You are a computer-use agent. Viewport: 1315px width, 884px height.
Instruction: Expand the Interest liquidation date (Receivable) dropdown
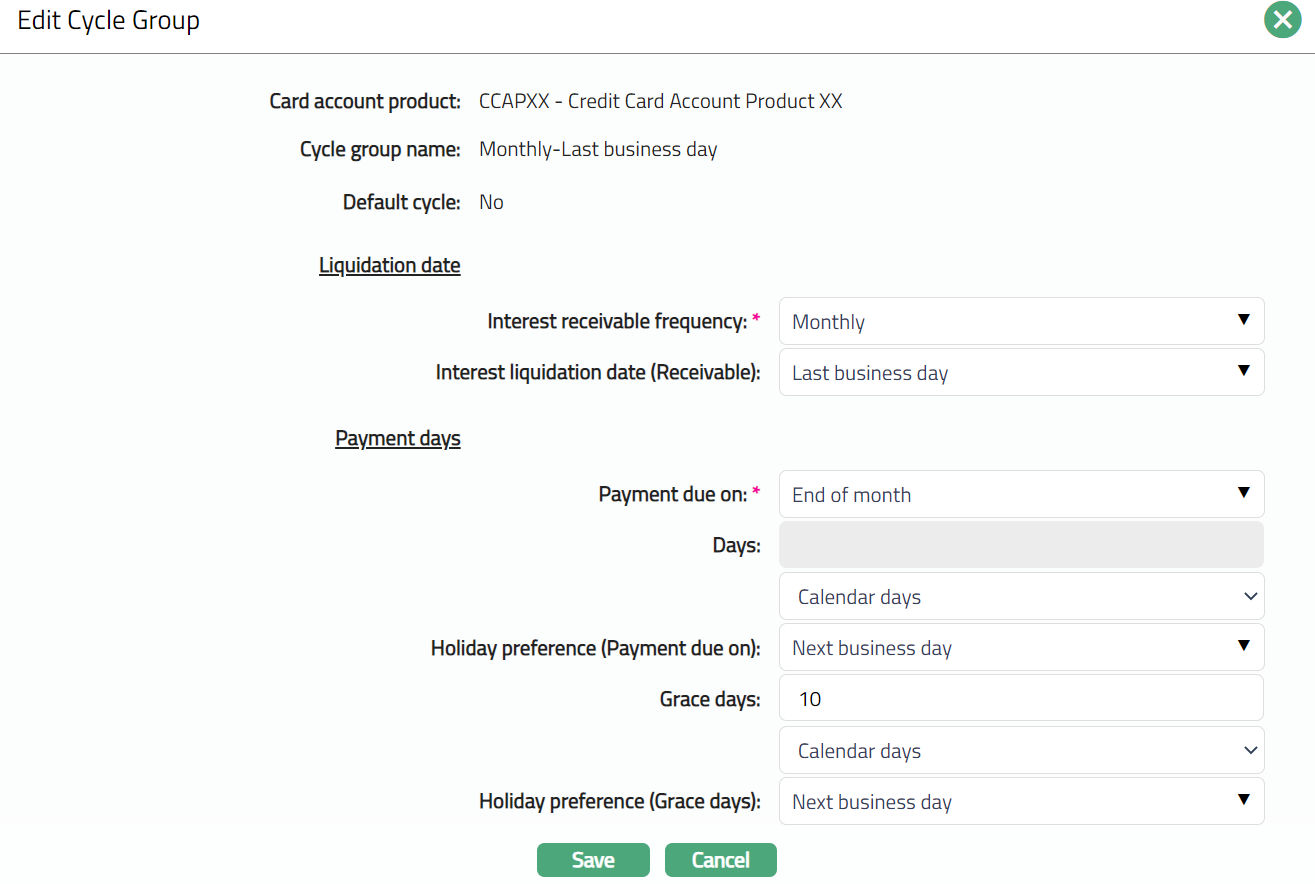tap(1021, 373)
